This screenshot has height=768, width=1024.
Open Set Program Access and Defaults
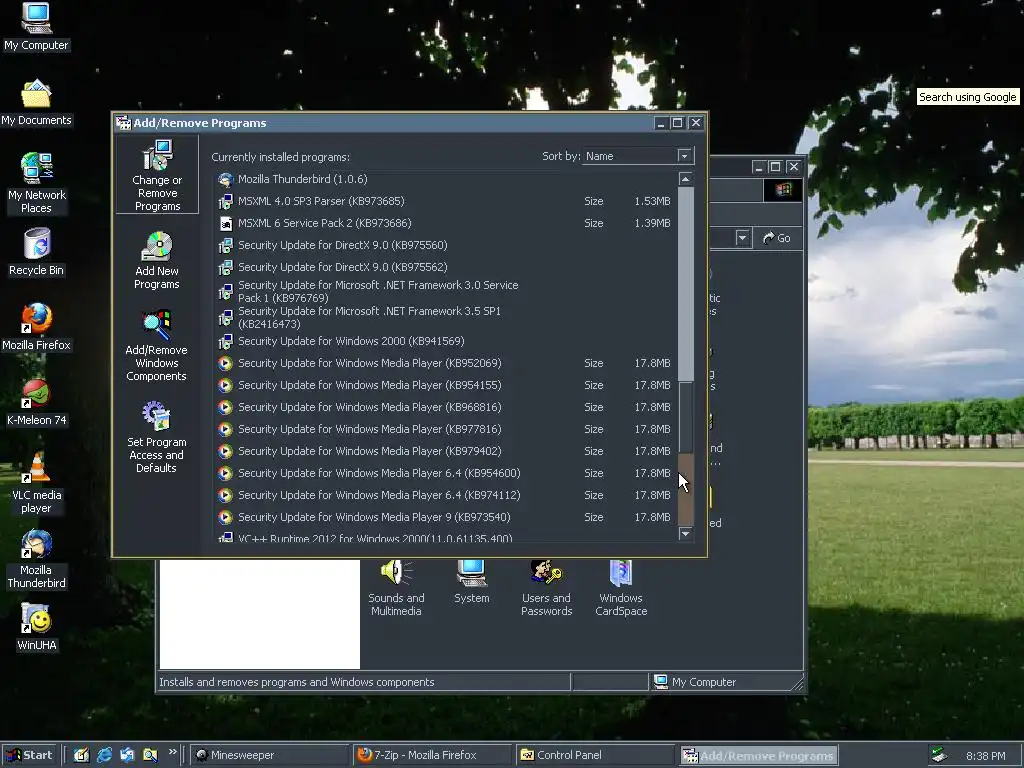coord(157,438)
